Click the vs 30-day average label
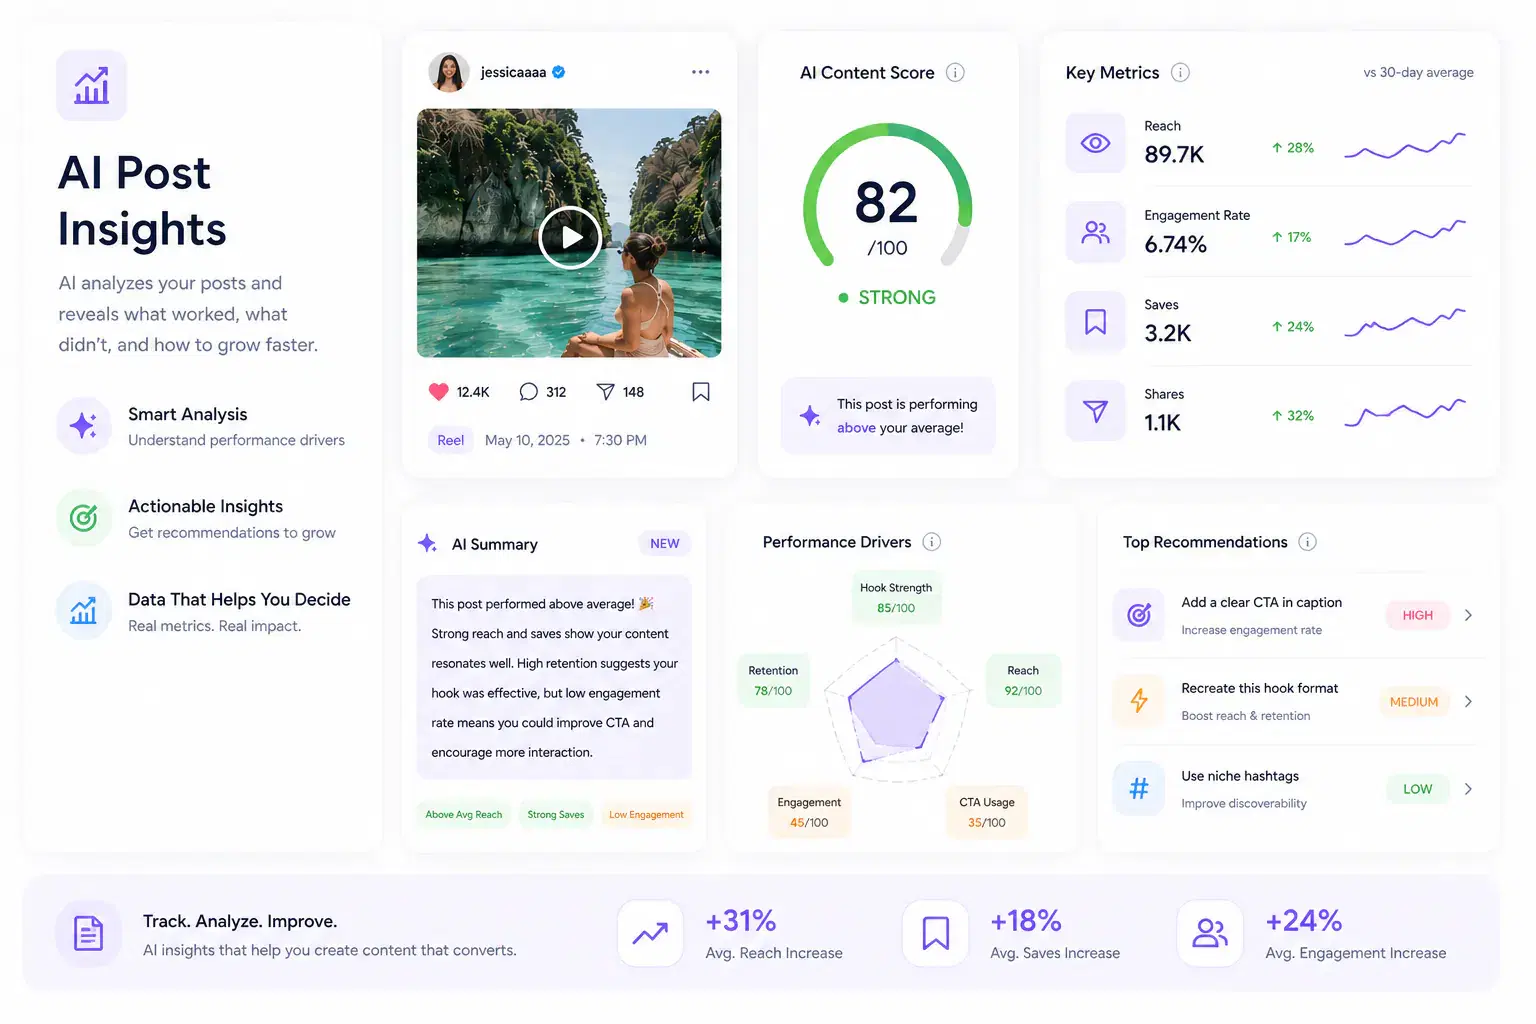The width and height of the screenshot is (1536, 1024). coord(1418,73)
